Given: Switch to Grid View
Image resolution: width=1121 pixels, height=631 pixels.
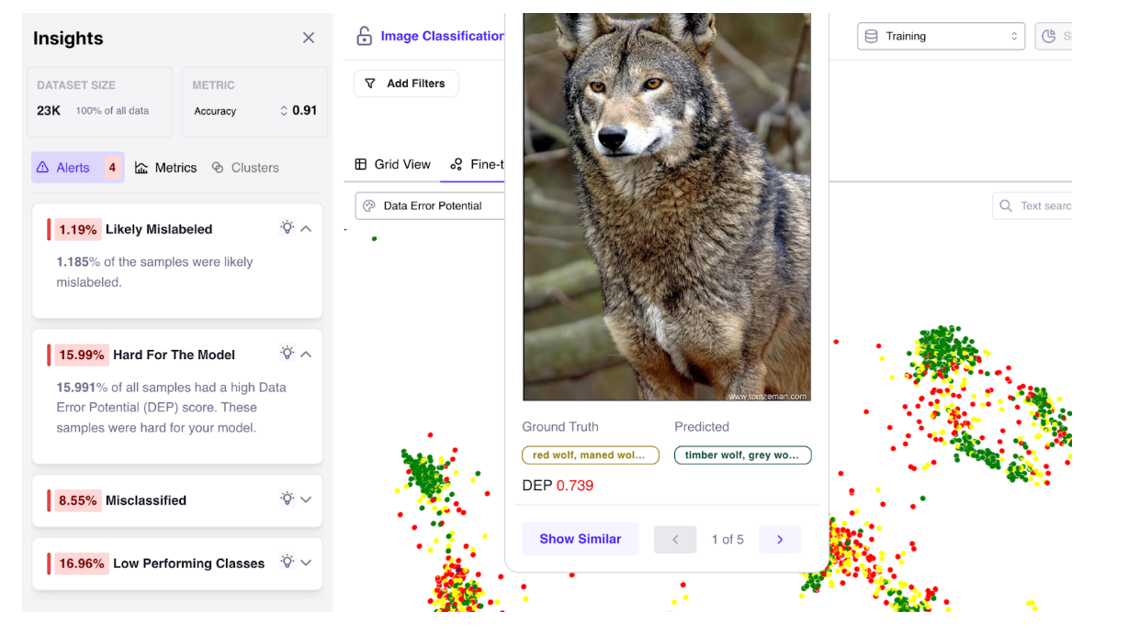Looking at the screenshot, I should (x=392, y=164).
